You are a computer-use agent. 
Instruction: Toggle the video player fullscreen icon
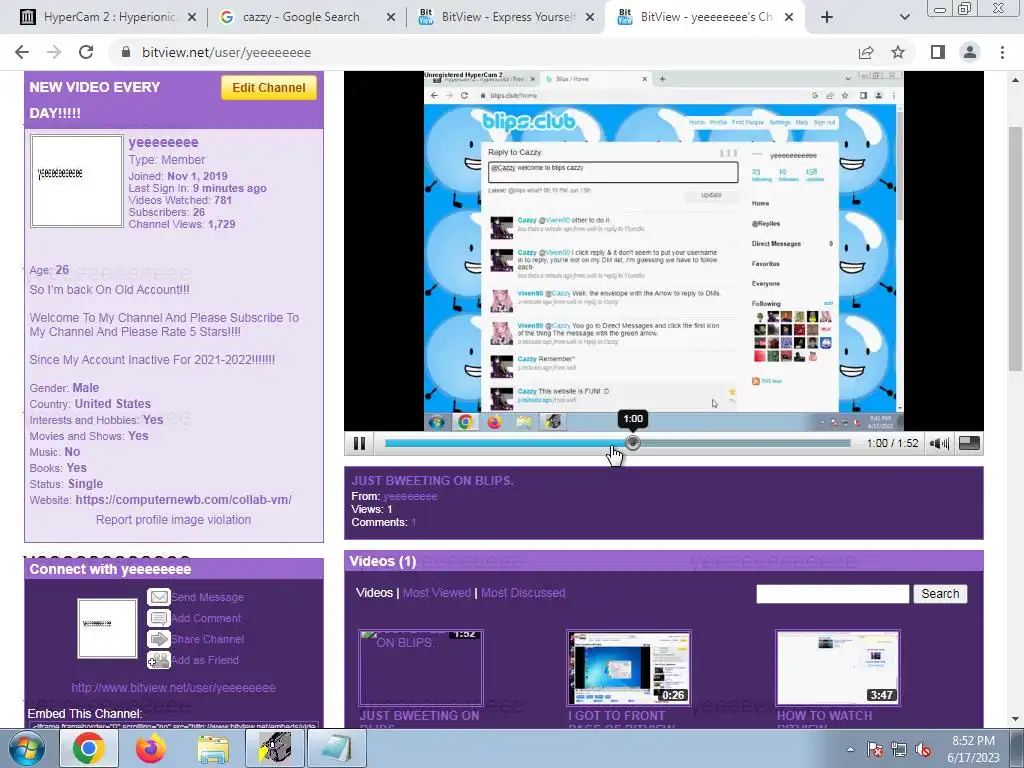click(969, 443)
